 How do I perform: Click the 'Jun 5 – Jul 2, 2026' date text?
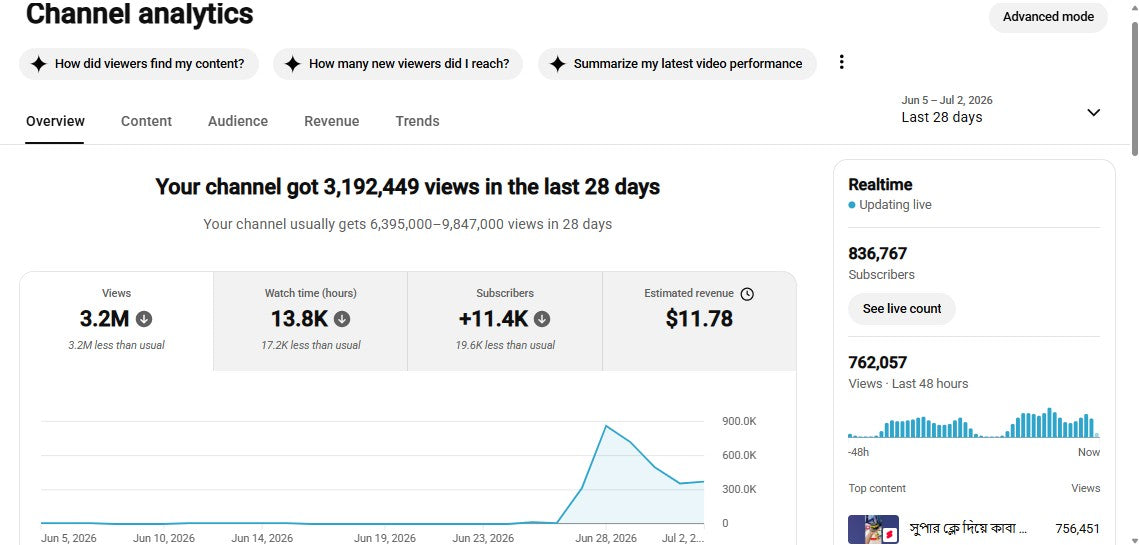pyautogui.click(x=947, y=100)
